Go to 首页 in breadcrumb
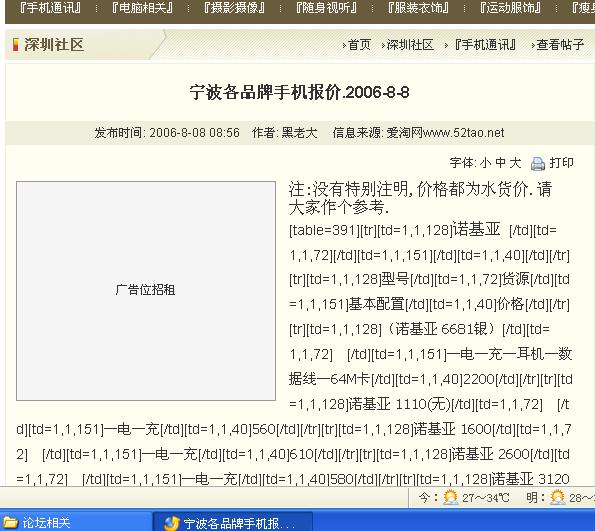The image size is (595, 531). coord(359,45)
